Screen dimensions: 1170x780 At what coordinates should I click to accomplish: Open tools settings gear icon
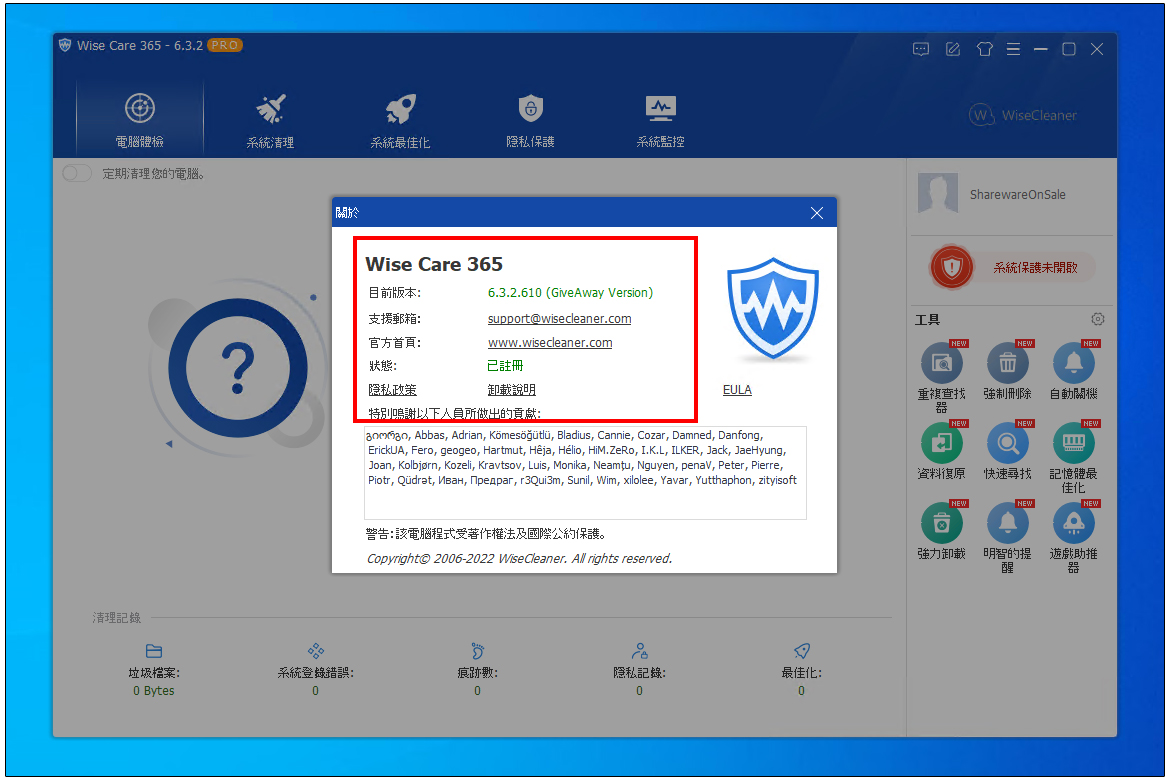[1098, 319]
